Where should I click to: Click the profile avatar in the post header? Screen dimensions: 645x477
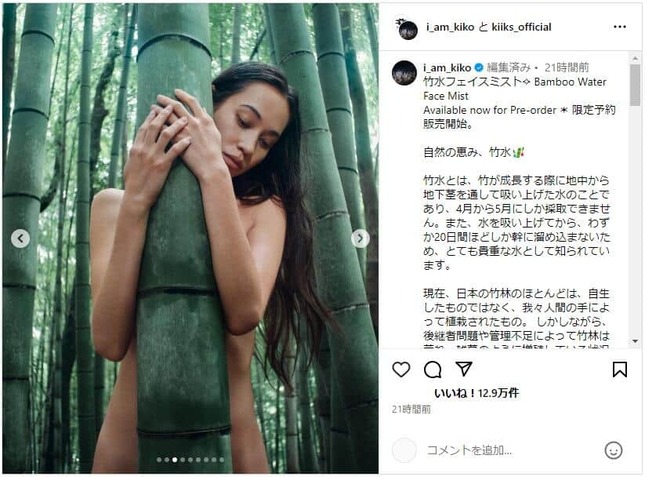pos(407,29)
